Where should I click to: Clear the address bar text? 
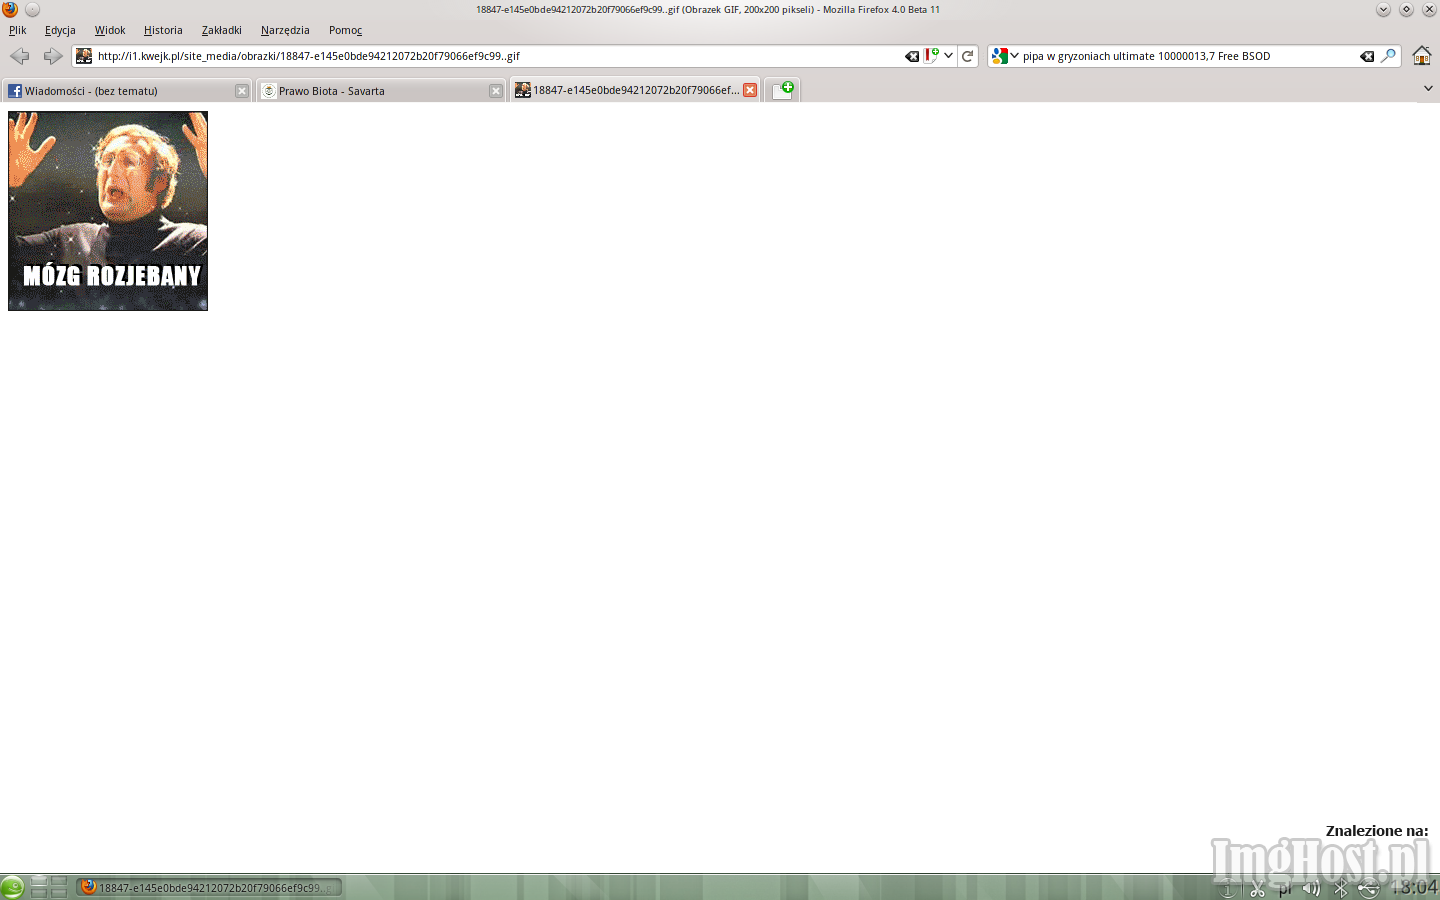pos(912,57)
